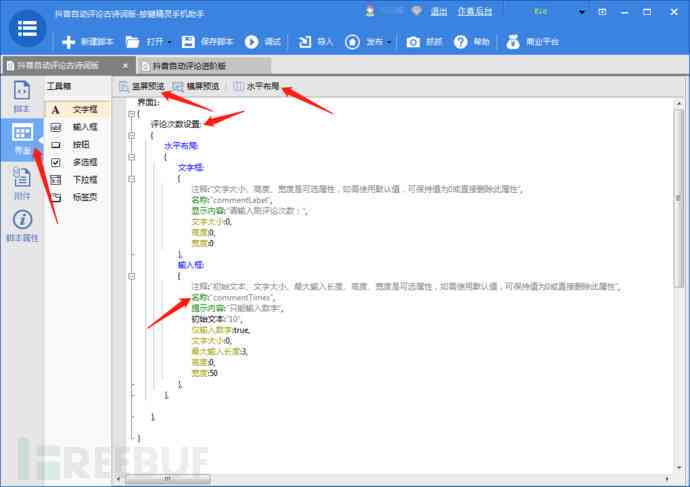This screenshot has height=487, width=690.
Task: Close the first script tab
Action: 125,66
